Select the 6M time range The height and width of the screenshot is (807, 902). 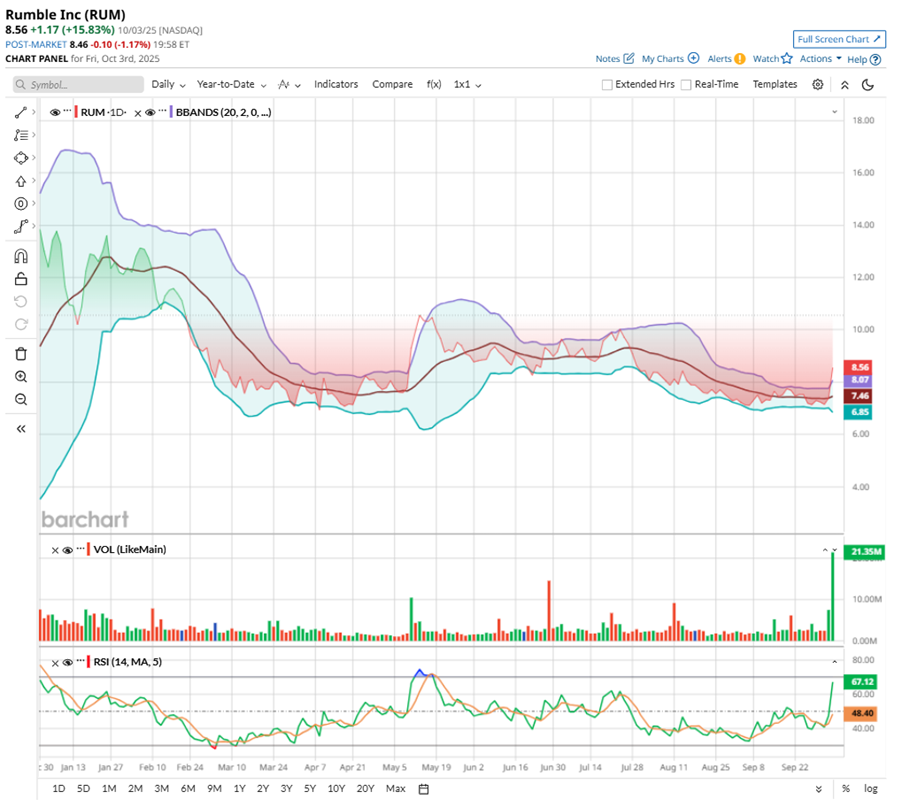pos(188,789)
